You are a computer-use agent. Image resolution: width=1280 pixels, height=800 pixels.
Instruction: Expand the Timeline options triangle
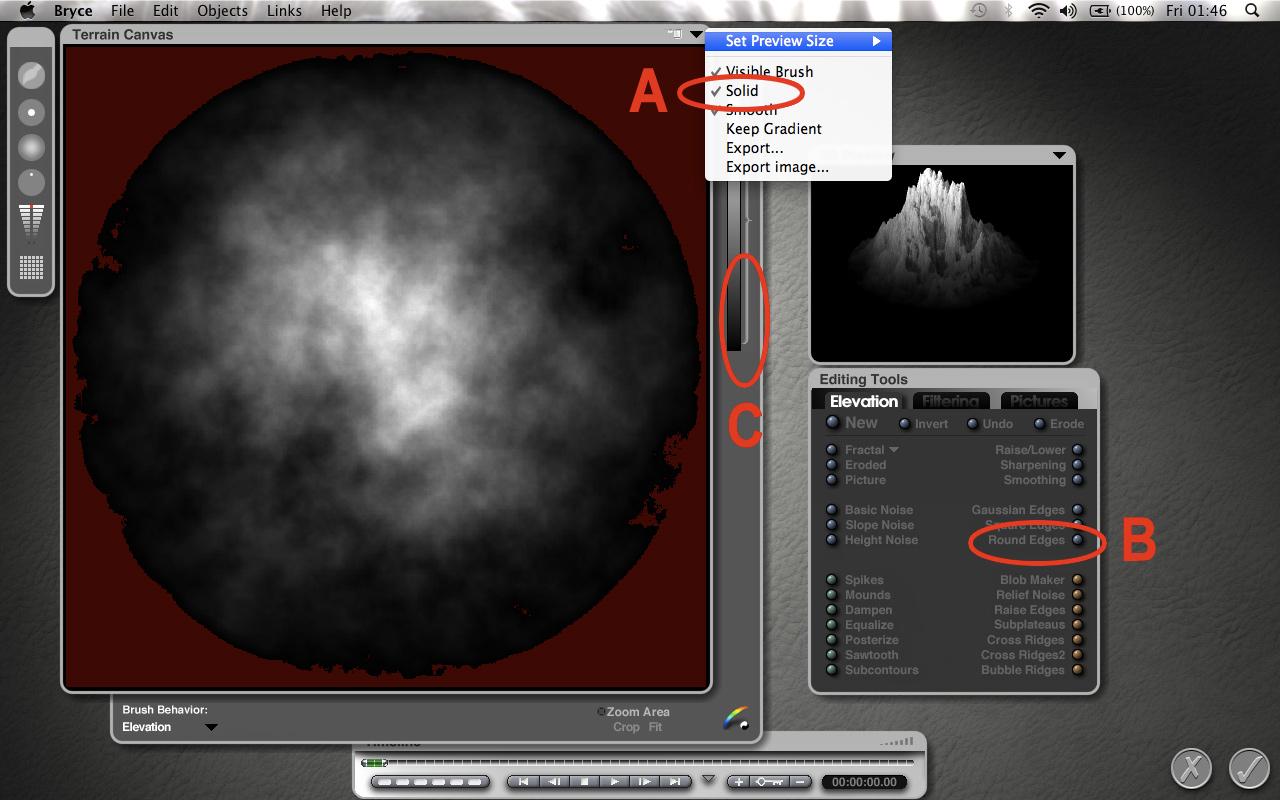709,779
